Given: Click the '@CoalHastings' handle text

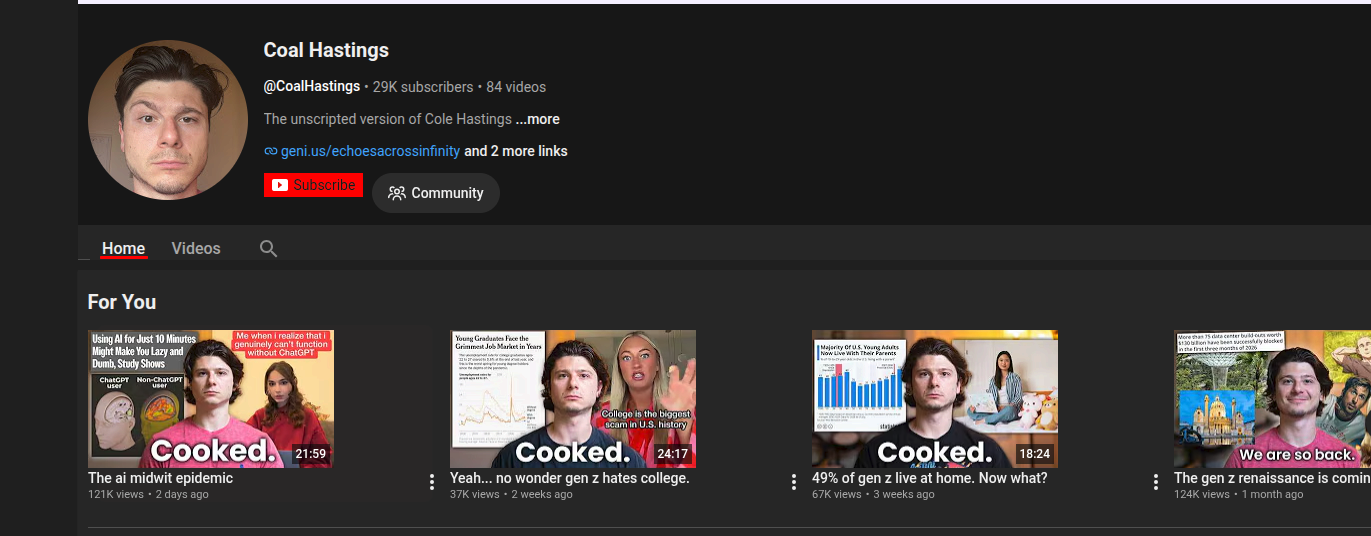Looking at the screenshot, I should [312, 87].
